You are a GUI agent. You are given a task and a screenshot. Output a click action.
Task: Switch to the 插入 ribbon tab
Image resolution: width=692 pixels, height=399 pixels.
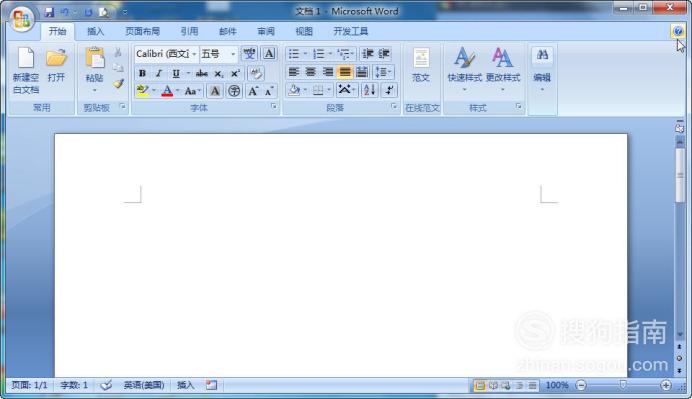(95, 31)
